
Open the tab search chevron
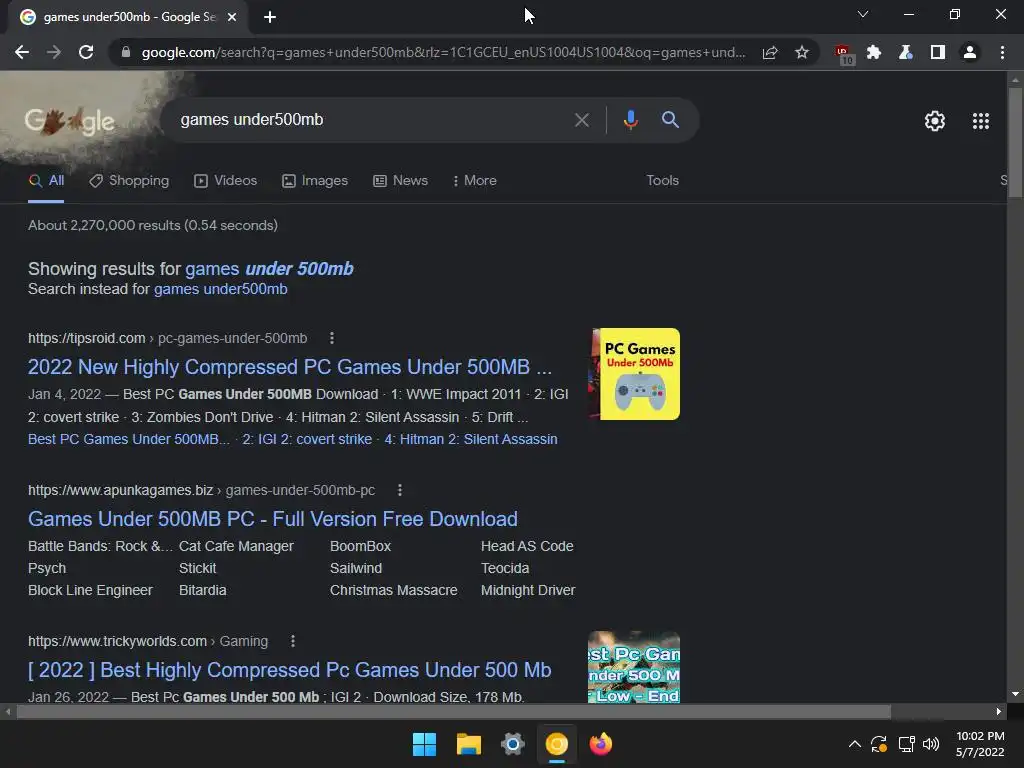863,14
